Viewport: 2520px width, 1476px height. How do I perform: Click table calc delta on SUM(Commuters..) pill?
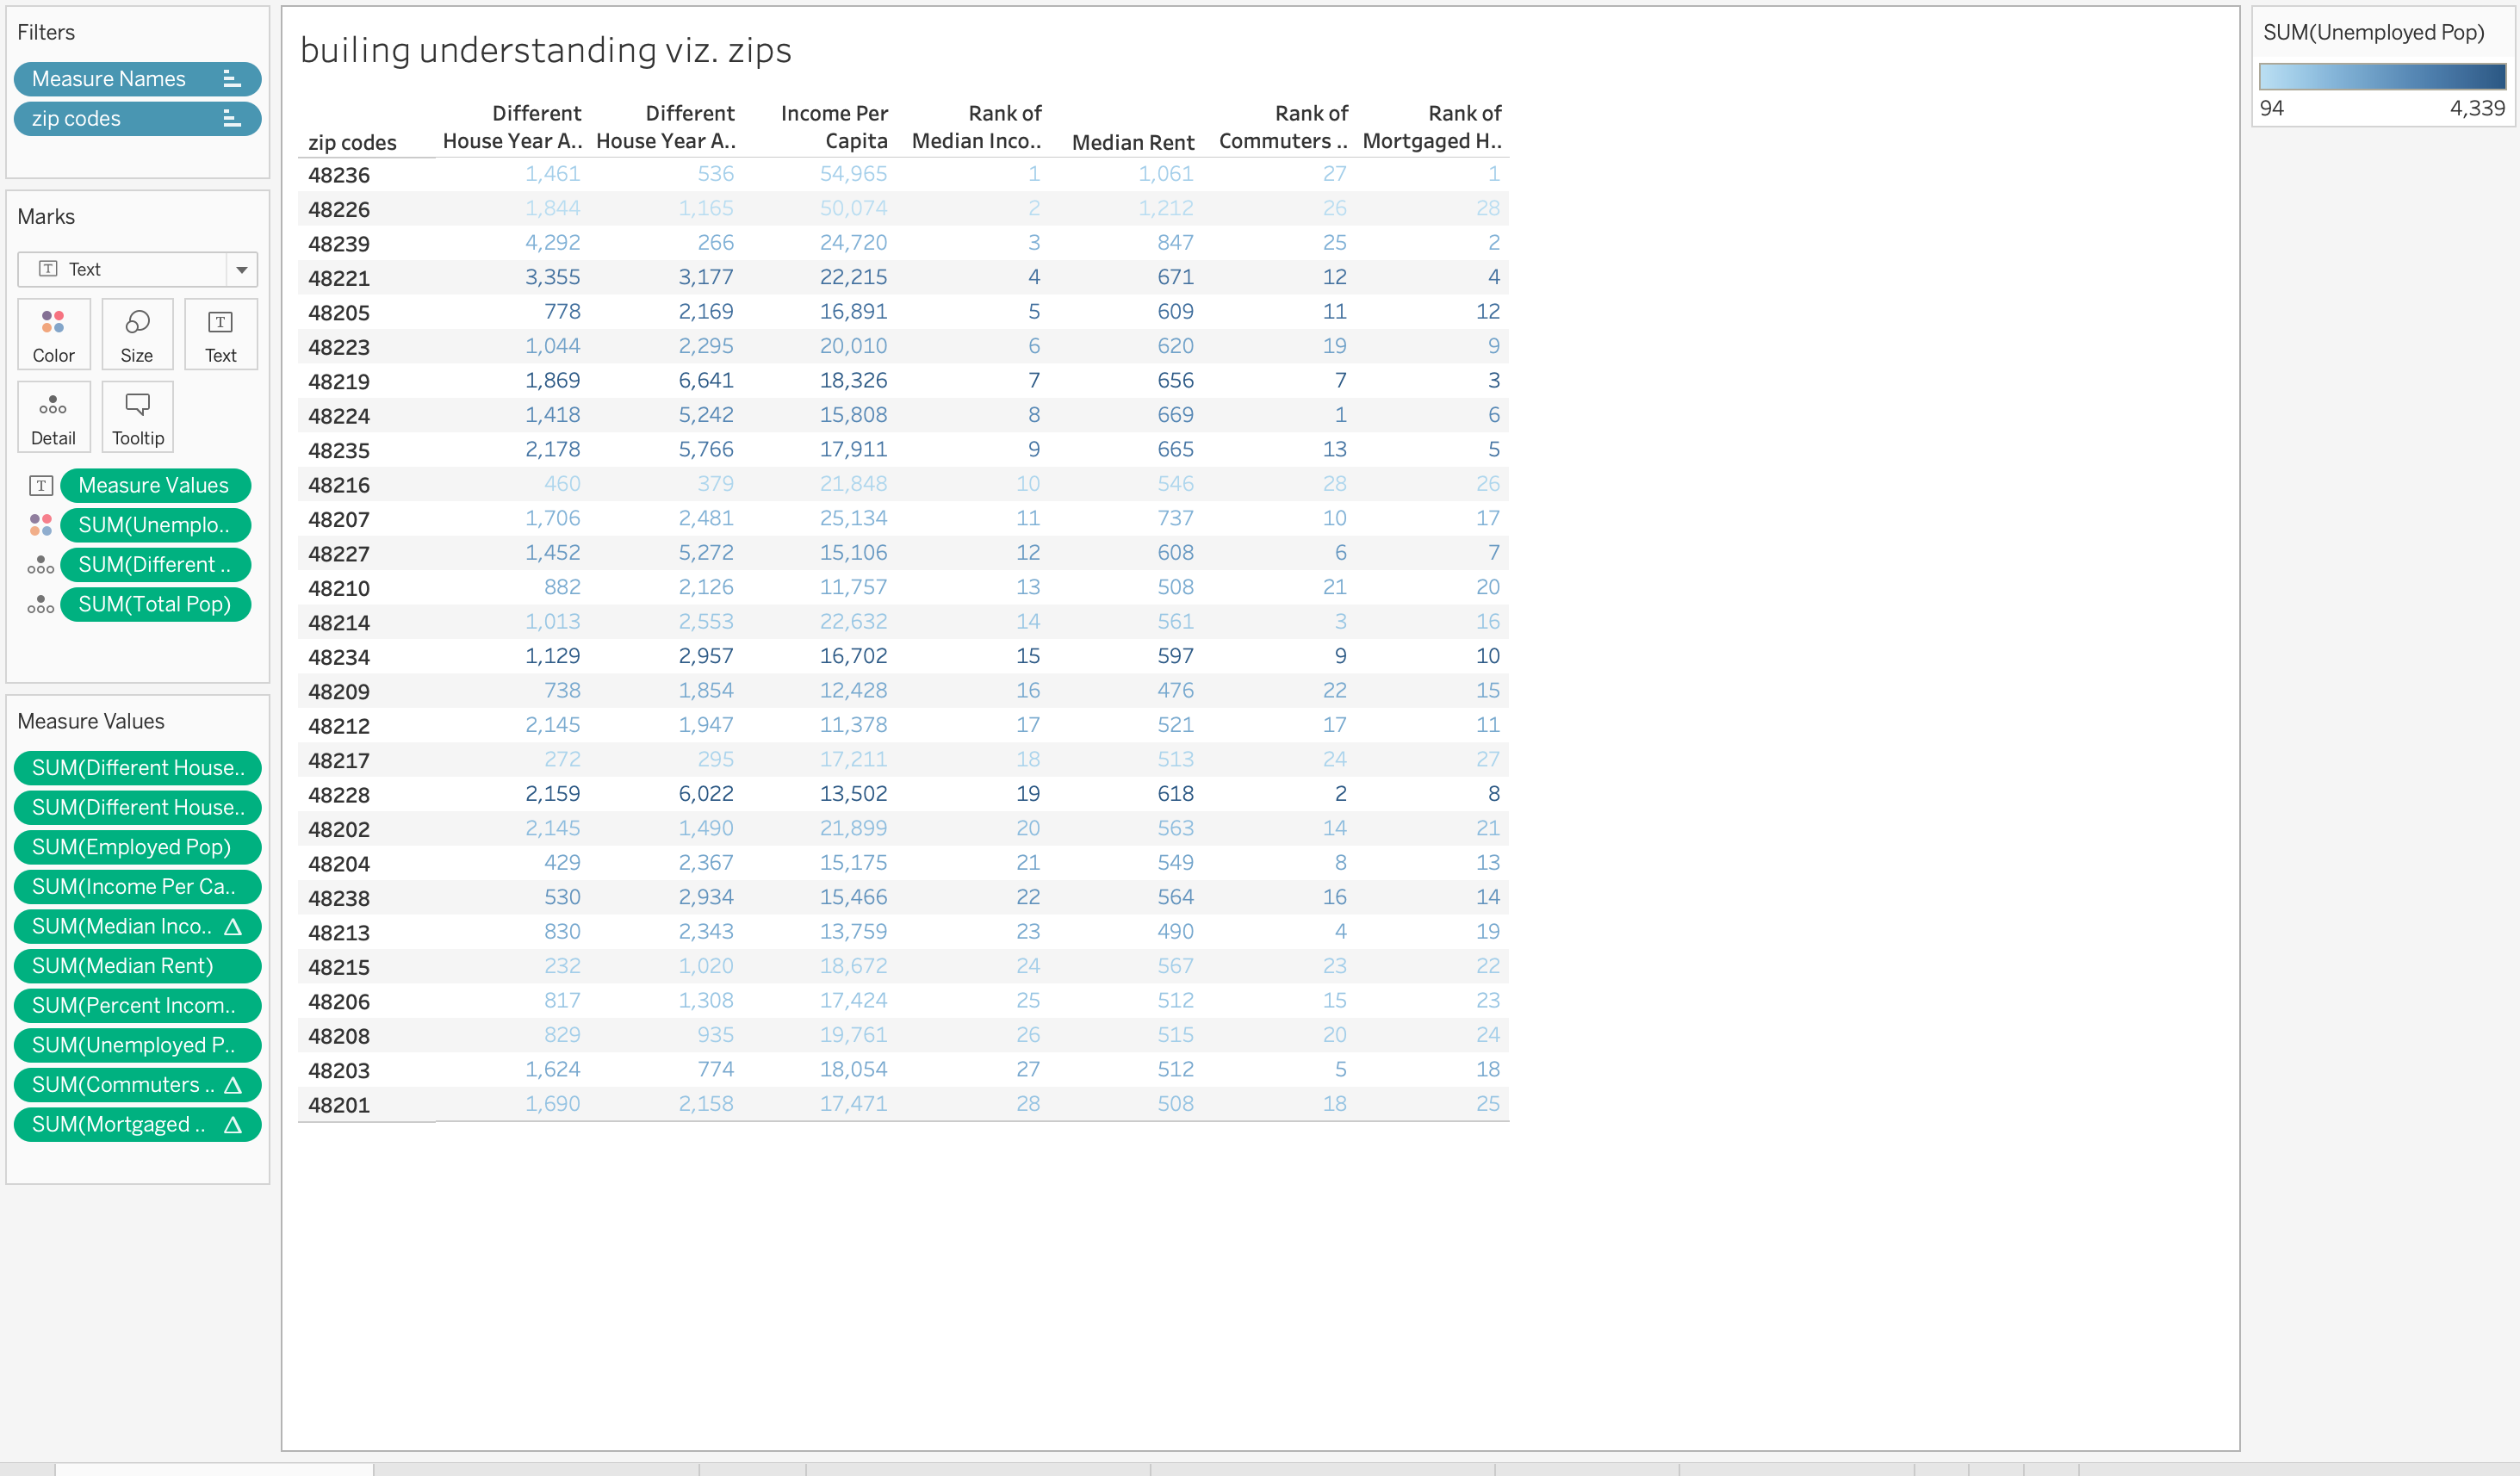pos(233,1085)
